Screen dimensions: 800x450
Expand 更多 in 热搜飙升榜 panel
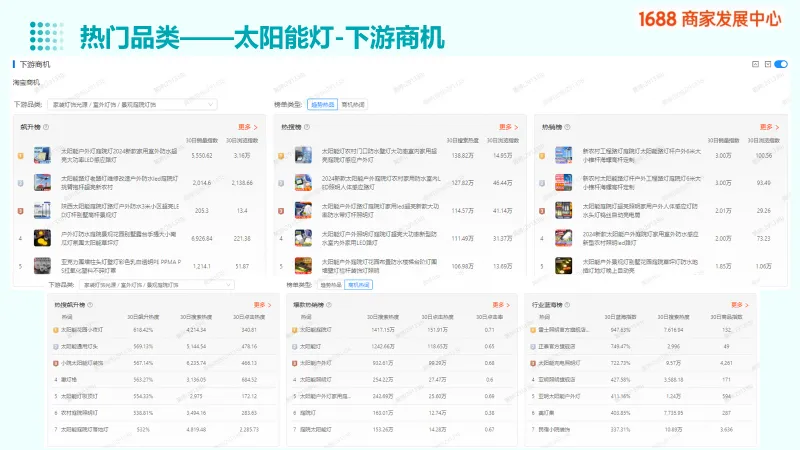[x=262, y=305]
